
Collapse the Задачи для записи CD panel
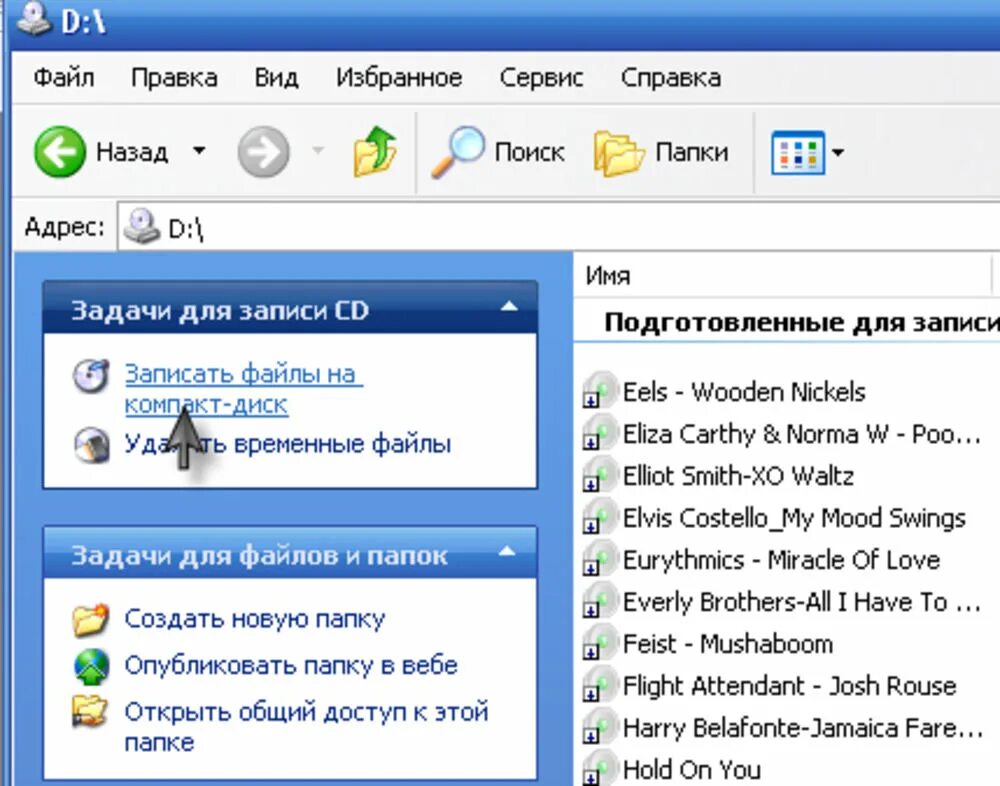coord(509,307)
